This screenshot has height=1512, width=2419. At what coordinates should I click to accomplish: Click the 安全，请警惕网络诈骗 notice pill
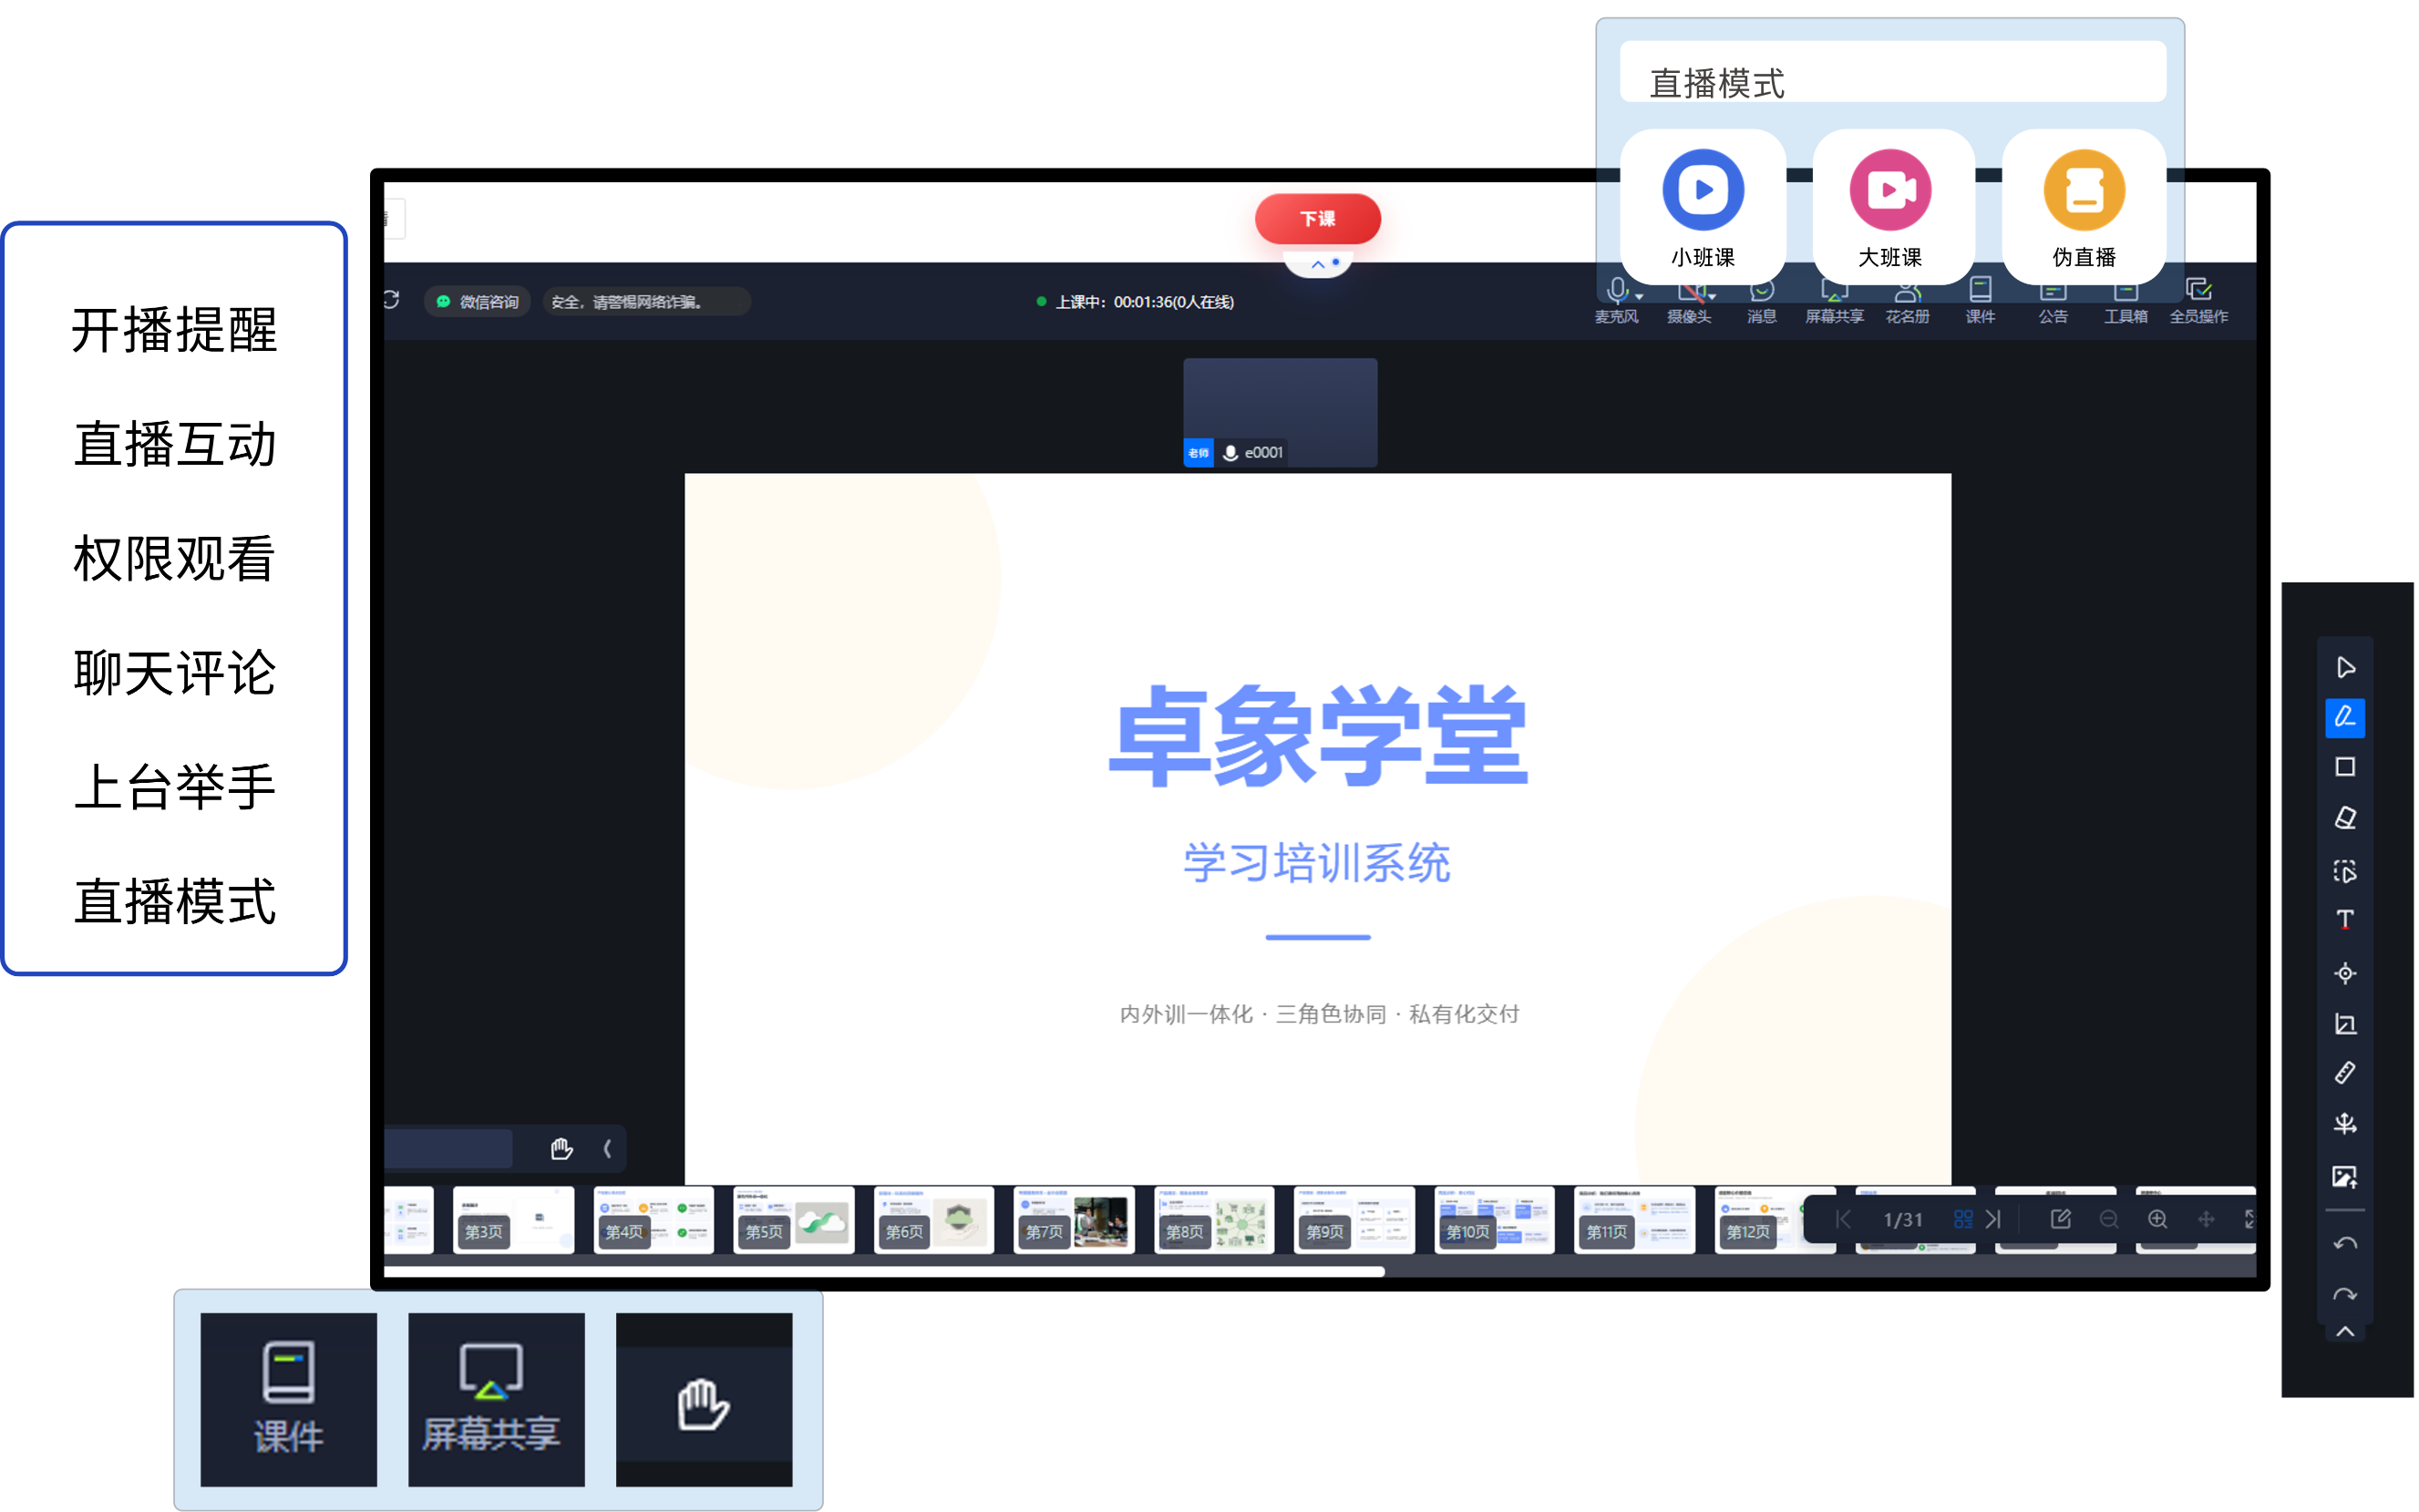click(646, 302)
